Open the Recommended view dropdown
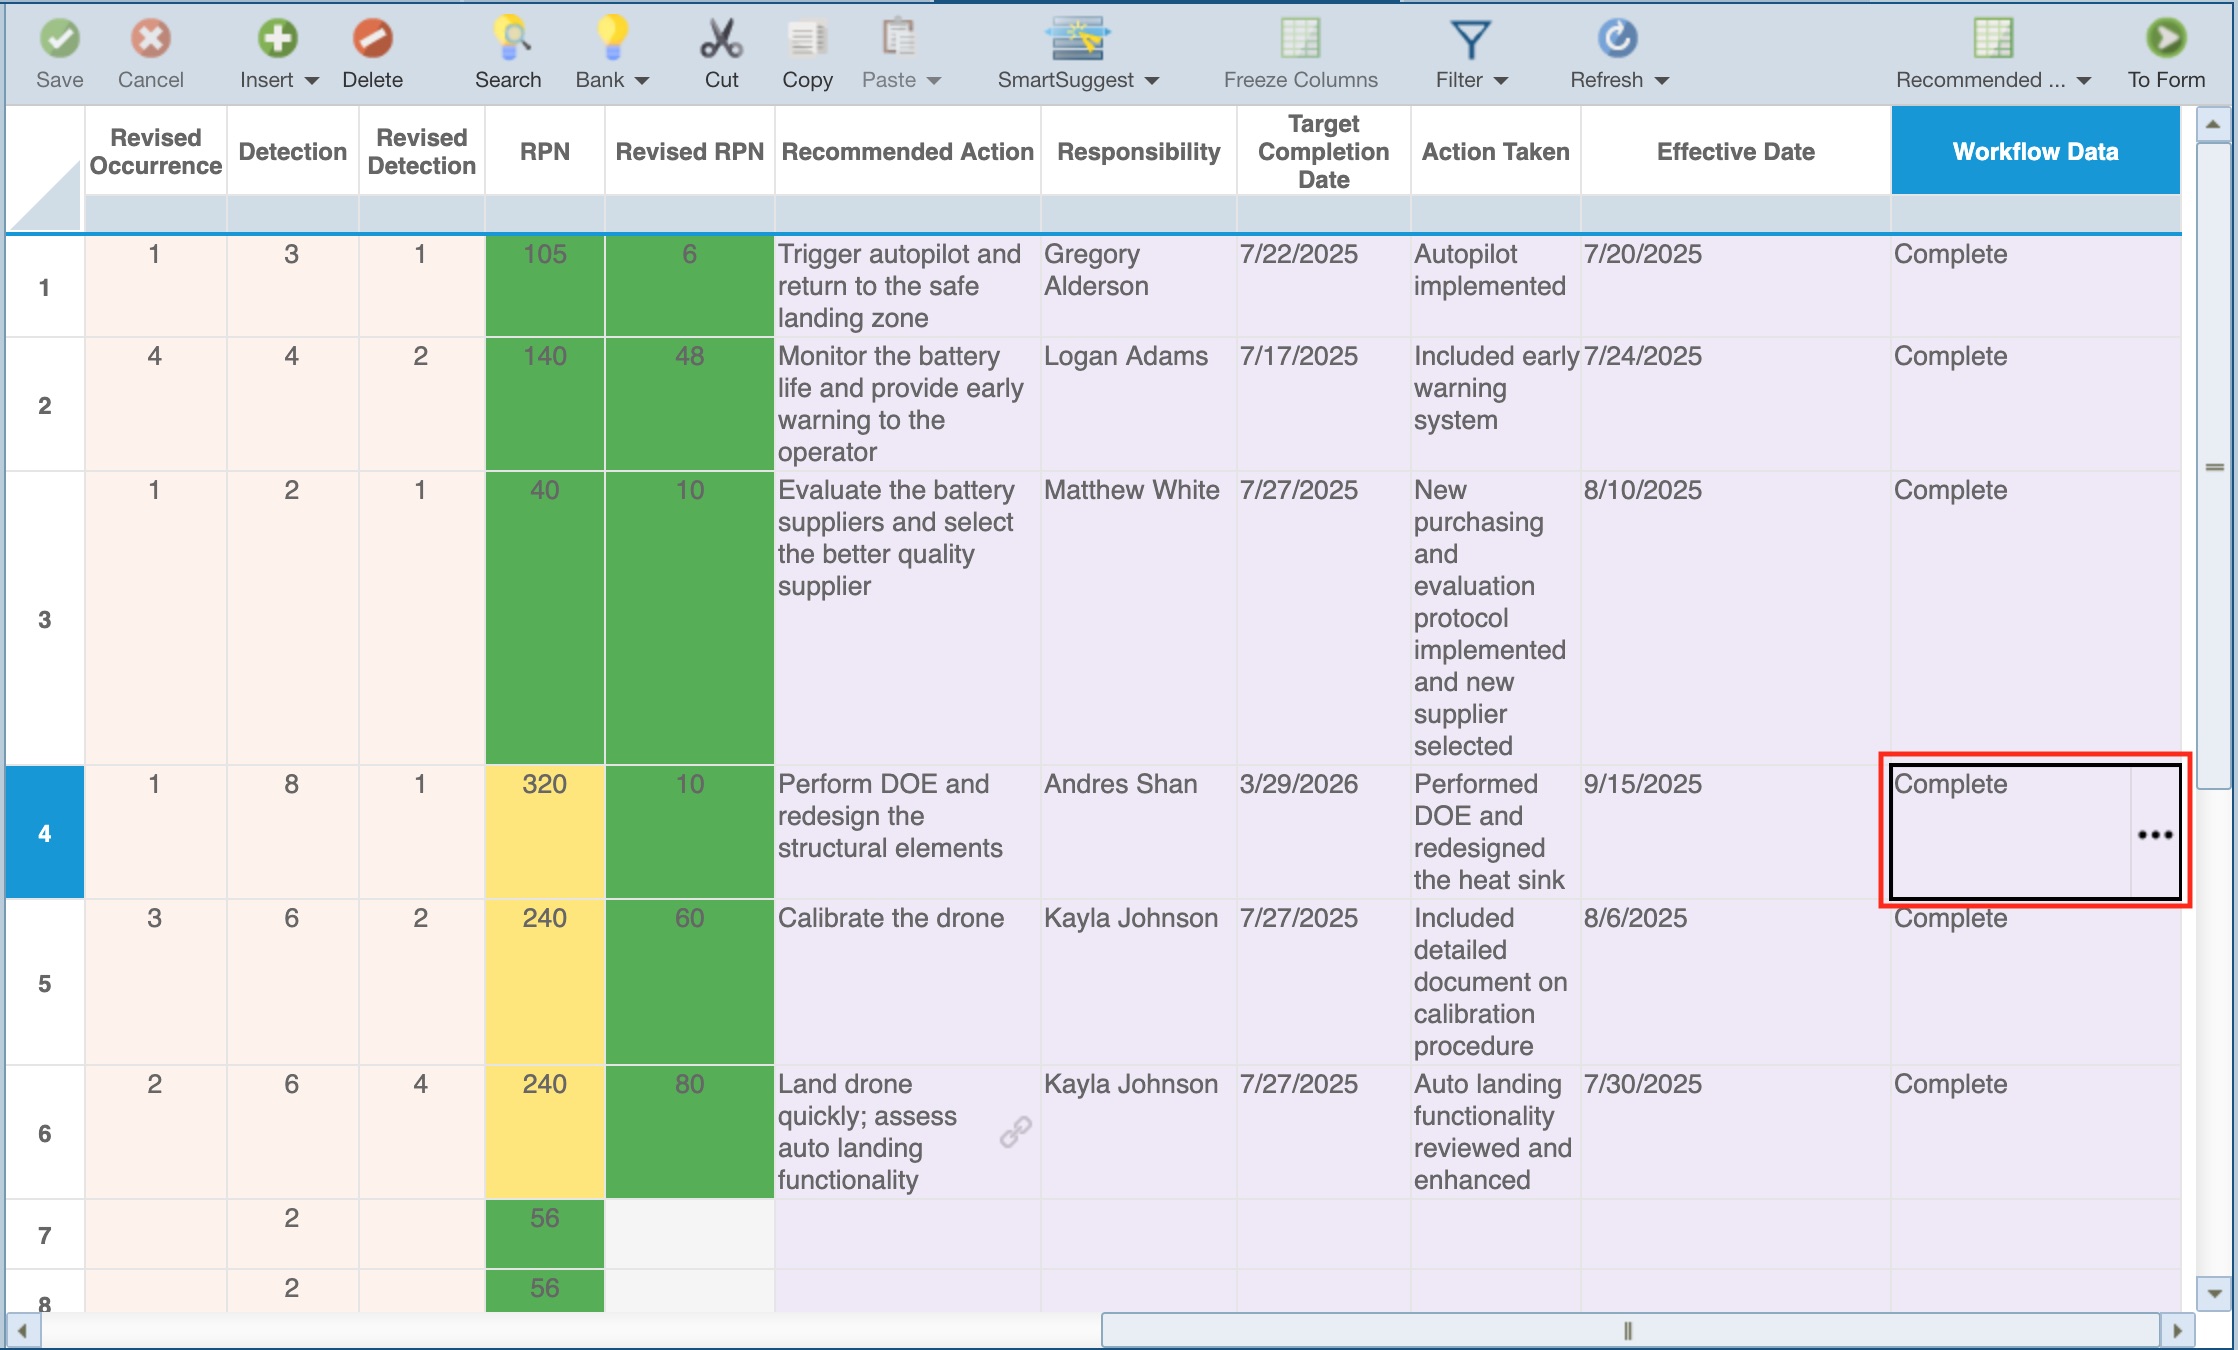Image resolution: width=2238 pixels, height=1350 pixels. (x=2084, y=81)
